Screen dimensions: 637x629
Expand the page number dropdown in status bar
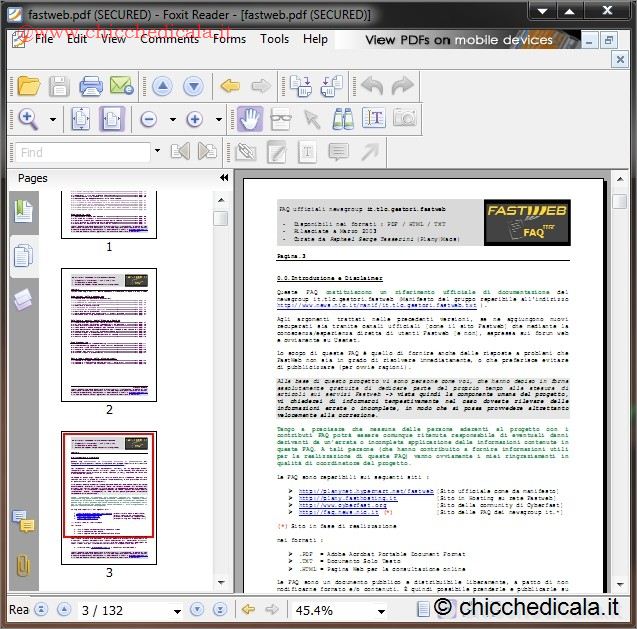pos(177,610)
